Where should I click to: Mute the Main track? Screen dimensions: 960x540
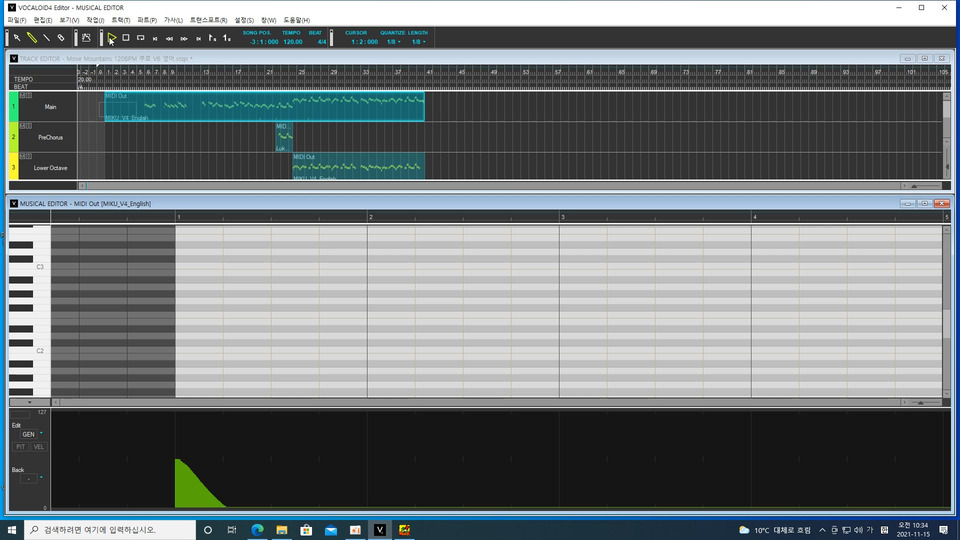[23, 96]
